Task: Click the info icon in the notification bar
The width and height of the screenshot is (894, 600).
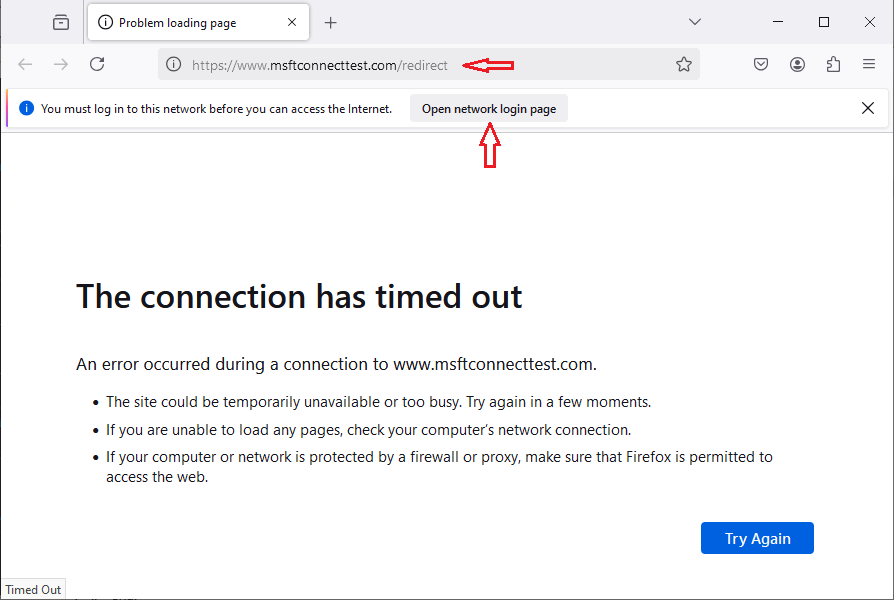Action: click(x=25, y=108)
